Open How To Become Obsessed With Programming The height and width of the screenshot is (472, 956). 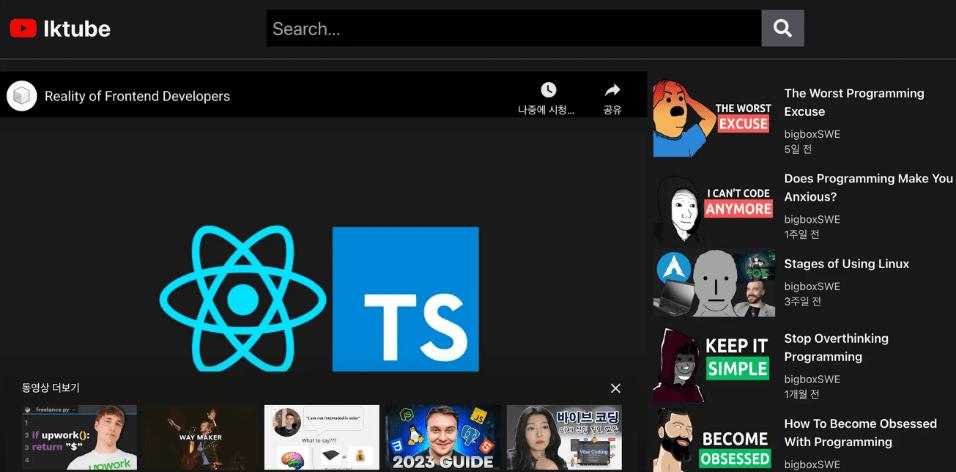[859, 432]
